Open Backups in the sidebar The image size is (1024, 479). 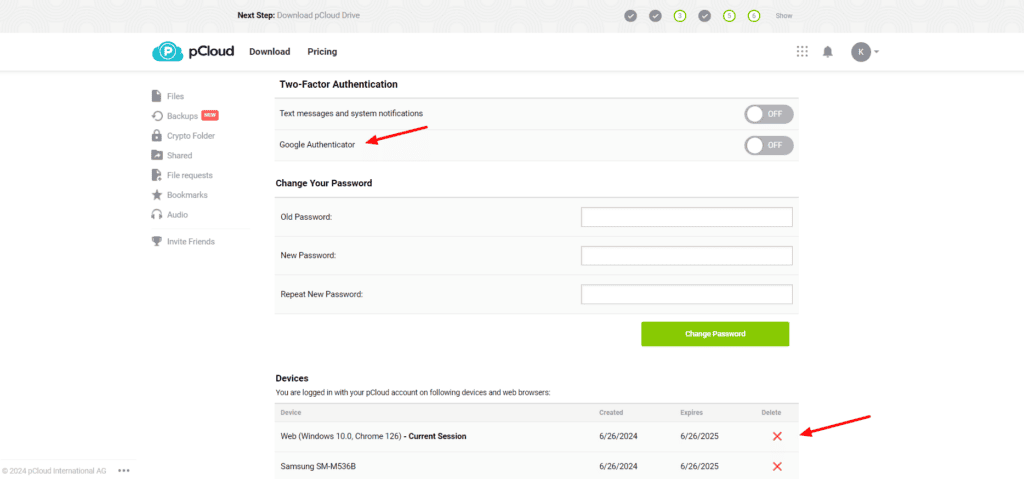pyautogui.click(x=182, y=116)
